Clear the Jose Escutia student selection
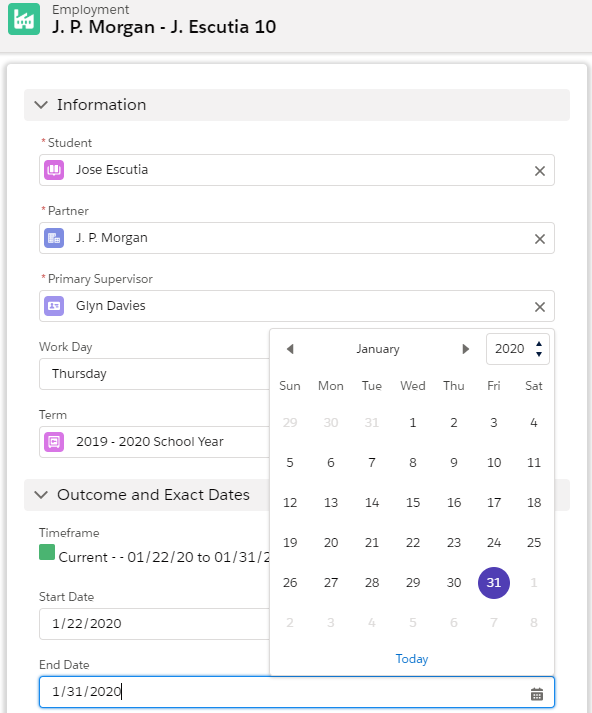Viewport: 592px width, 713px height. [x=540, y=171]
